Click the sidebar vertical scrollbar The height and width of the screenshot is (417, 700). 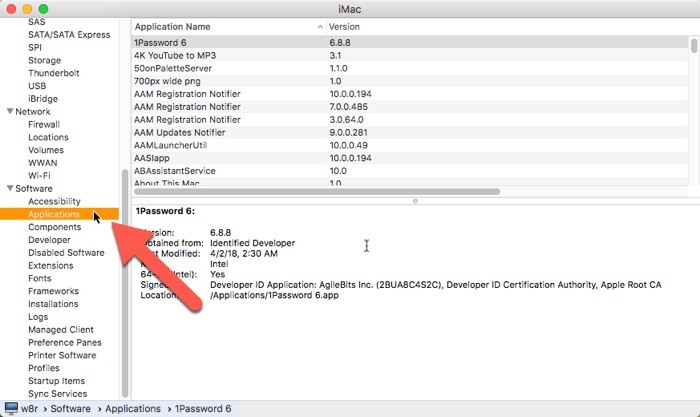click(x=125, y=283)
